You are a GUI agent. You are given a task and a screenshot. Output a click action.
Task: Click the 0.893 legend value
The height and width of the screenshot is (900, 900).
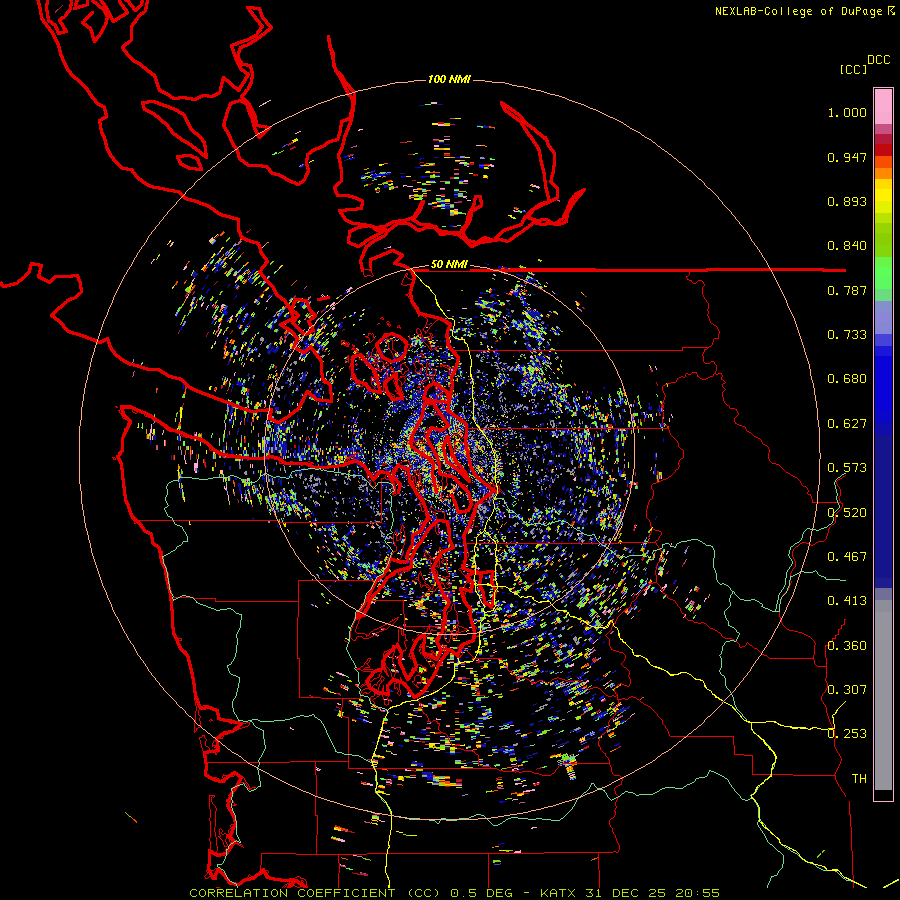coord(847,201)
